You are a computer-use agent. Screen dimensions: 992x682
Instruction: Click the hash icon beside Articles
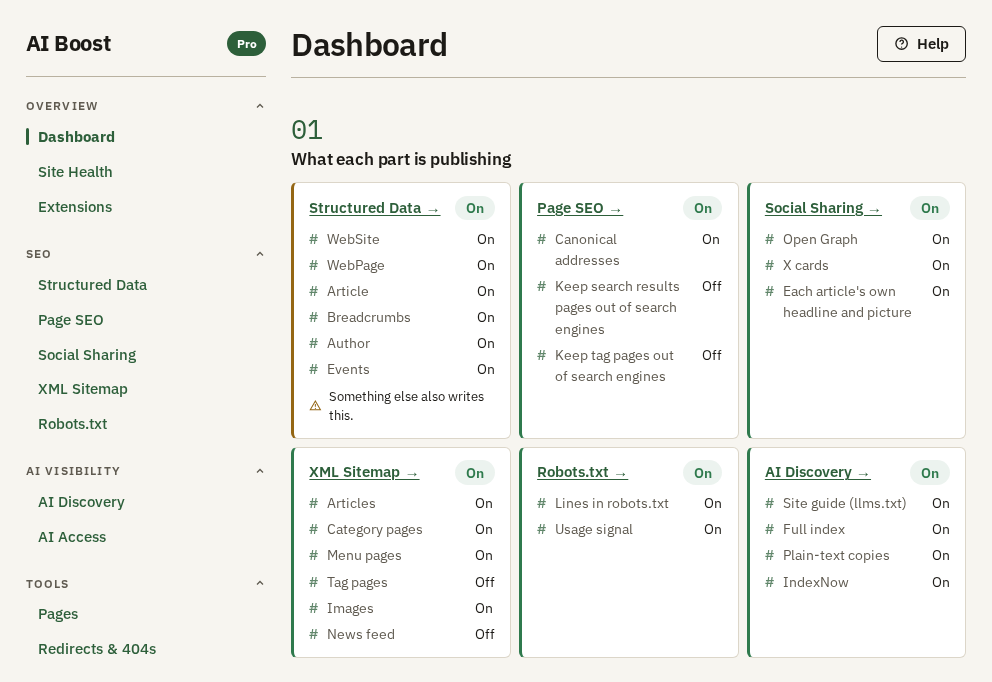click(x=313, y=503)
